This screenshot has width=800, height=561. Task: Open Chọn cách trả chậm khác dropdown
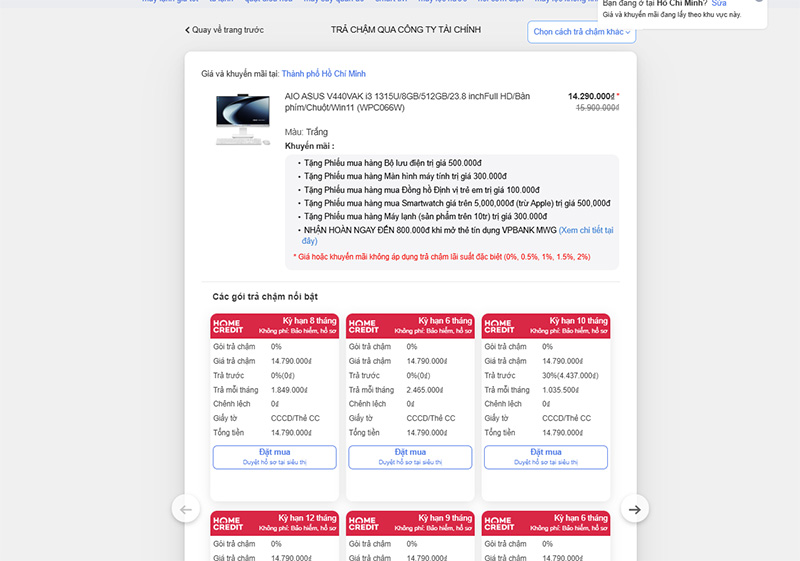pos(582,32)
